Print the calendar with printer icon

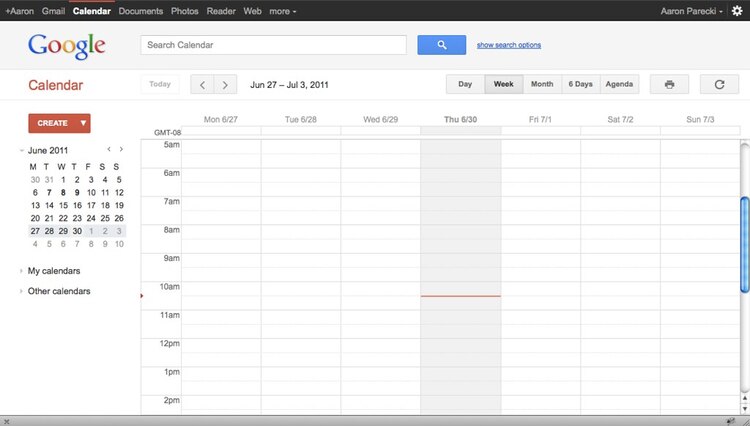click(669, 84)
